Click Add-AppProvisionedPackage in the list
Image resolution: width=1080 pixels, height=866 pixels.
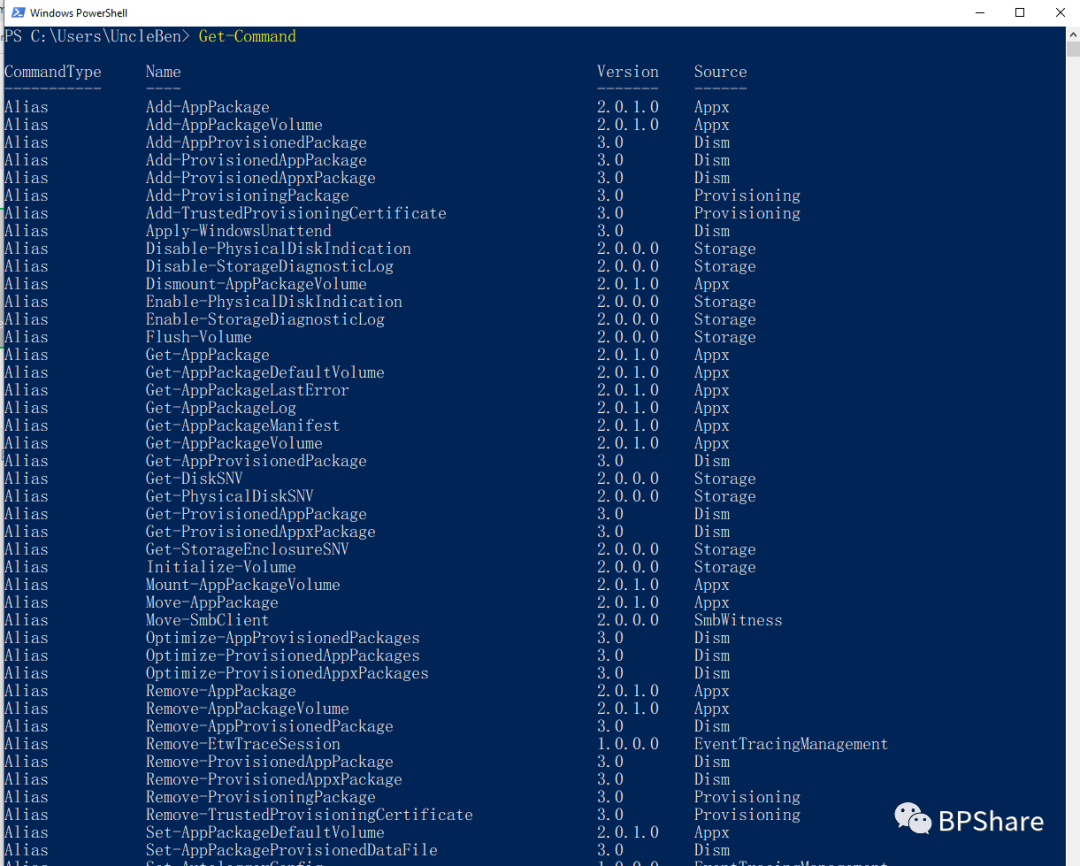click(256, 143)
